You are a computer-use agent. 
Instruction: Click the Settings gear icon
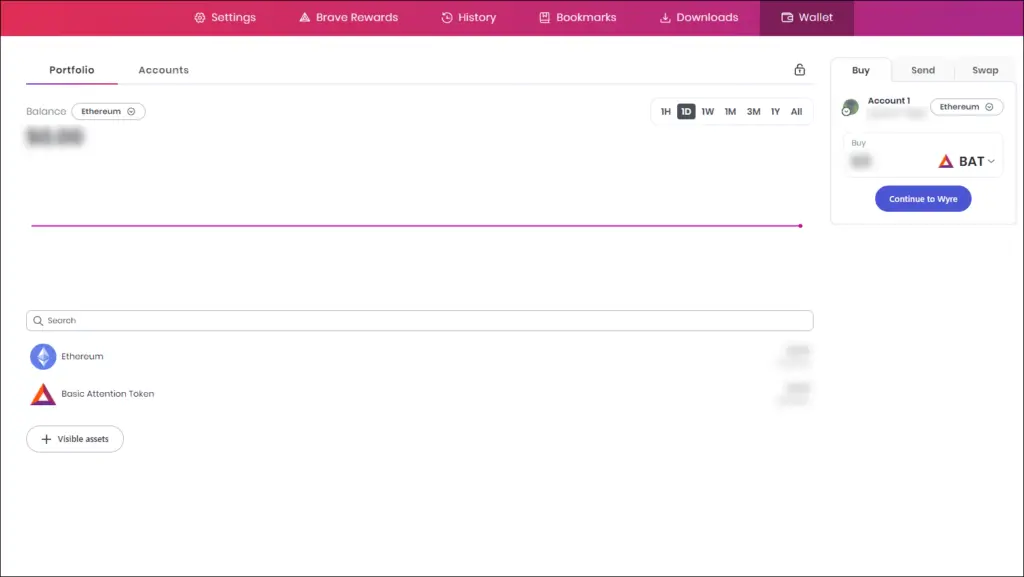[200, 18]
